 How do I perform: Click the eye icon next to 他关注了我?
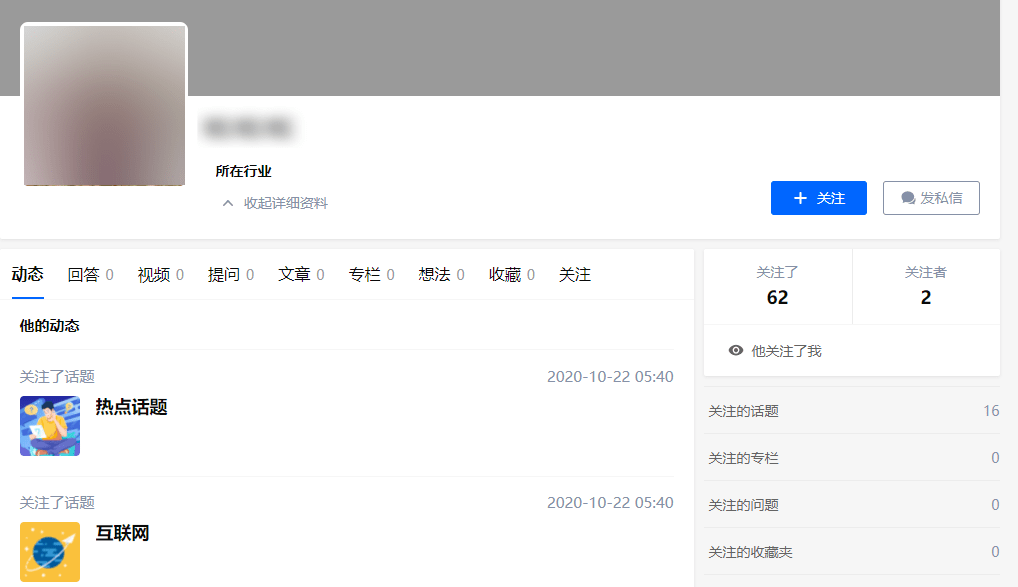[737, 350]
